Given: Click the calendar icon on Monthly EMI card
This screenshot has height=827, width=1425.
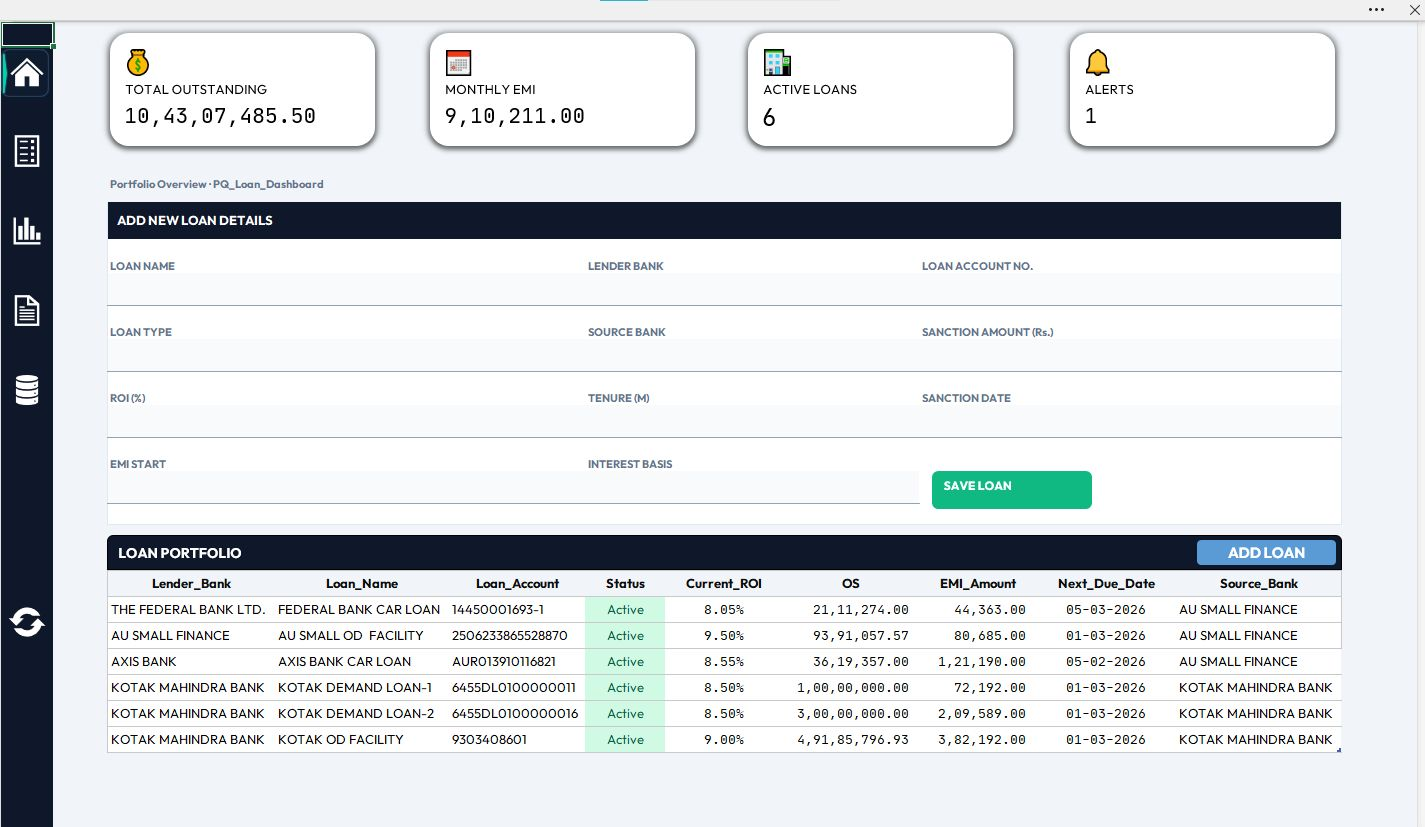Looking at the screenshot, I should (458, 62).
